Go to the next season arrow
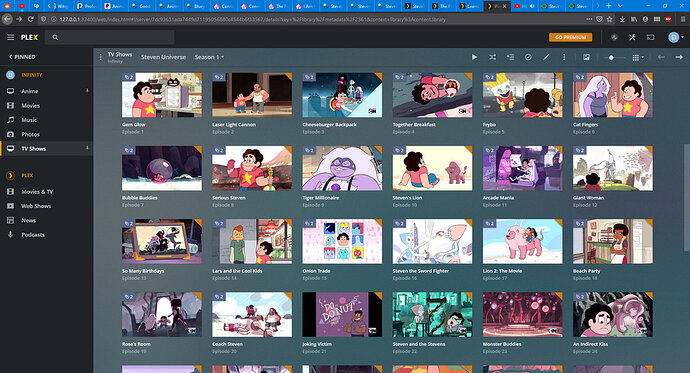 679,57
